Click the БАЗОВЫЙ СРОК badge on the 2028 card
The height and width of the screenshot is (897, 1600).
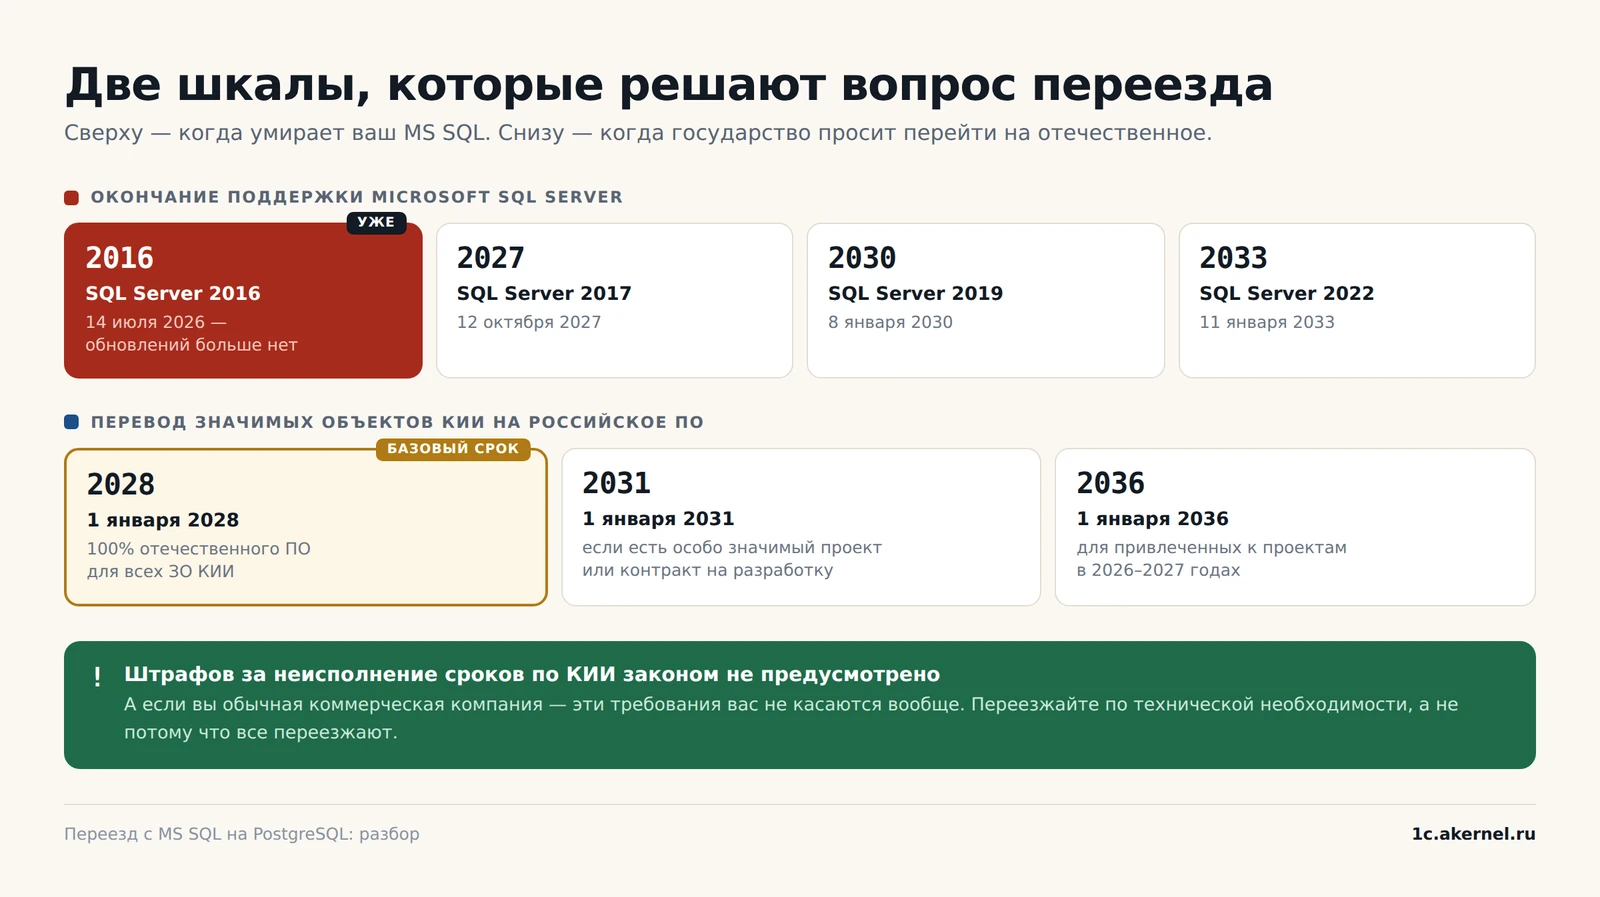pyautogui.click(x=453, y=449)
